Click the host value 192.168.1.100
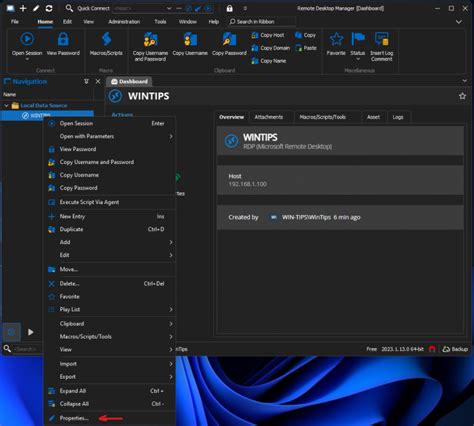This screenshot has height=426, width=474. click(x=247, y=184)
